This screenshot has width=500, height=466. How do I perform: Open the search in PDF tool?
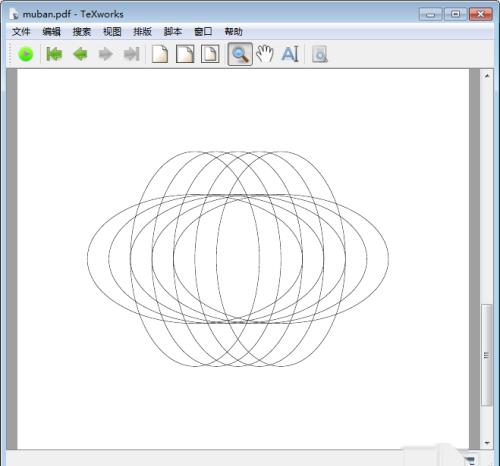pyautogui.click(x=320, y=54)
